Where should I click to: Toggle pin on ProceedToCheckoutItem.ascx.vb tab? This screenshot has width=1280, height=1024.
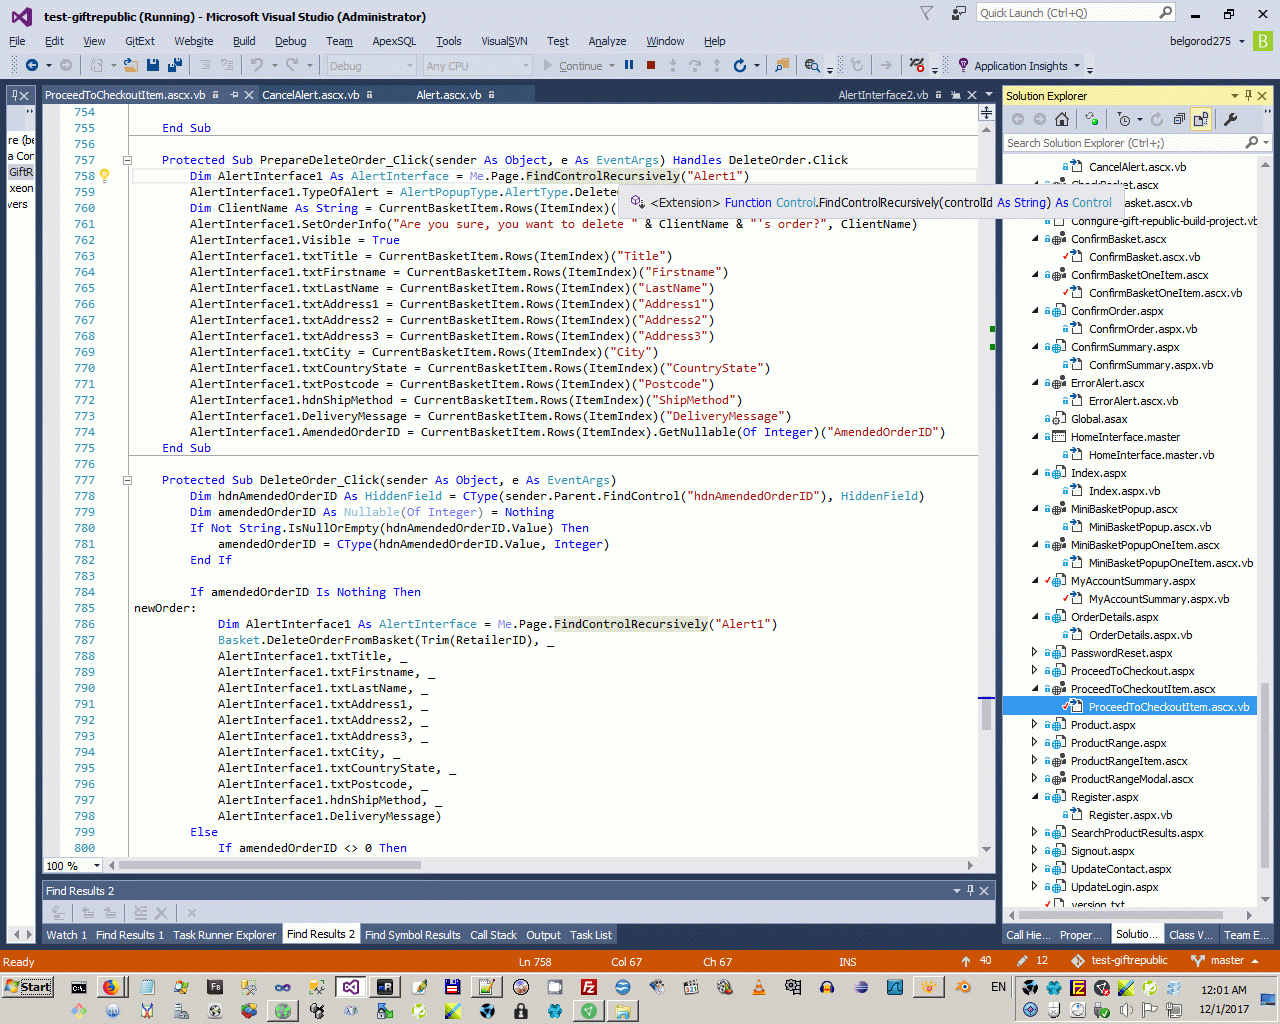click(234, 95)
